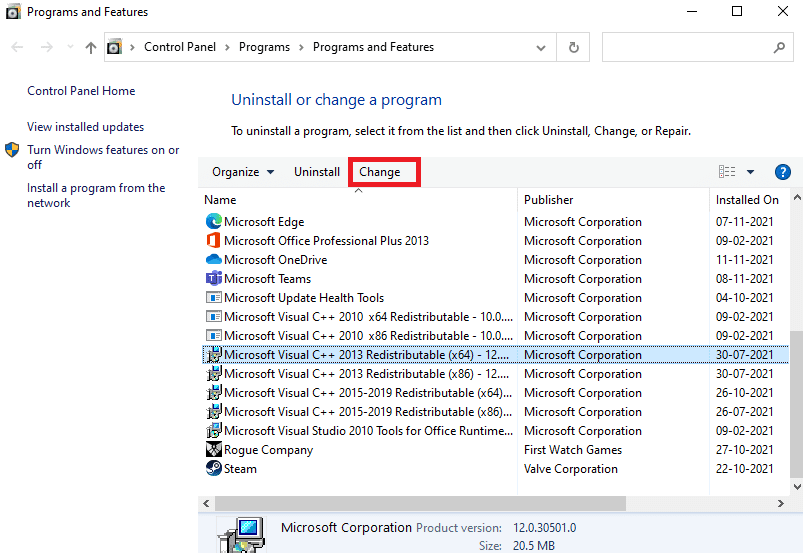The image size is (803, 553).
Task: Open Install a program from the network
Action: pyautogui.click(x=96, y=195)
